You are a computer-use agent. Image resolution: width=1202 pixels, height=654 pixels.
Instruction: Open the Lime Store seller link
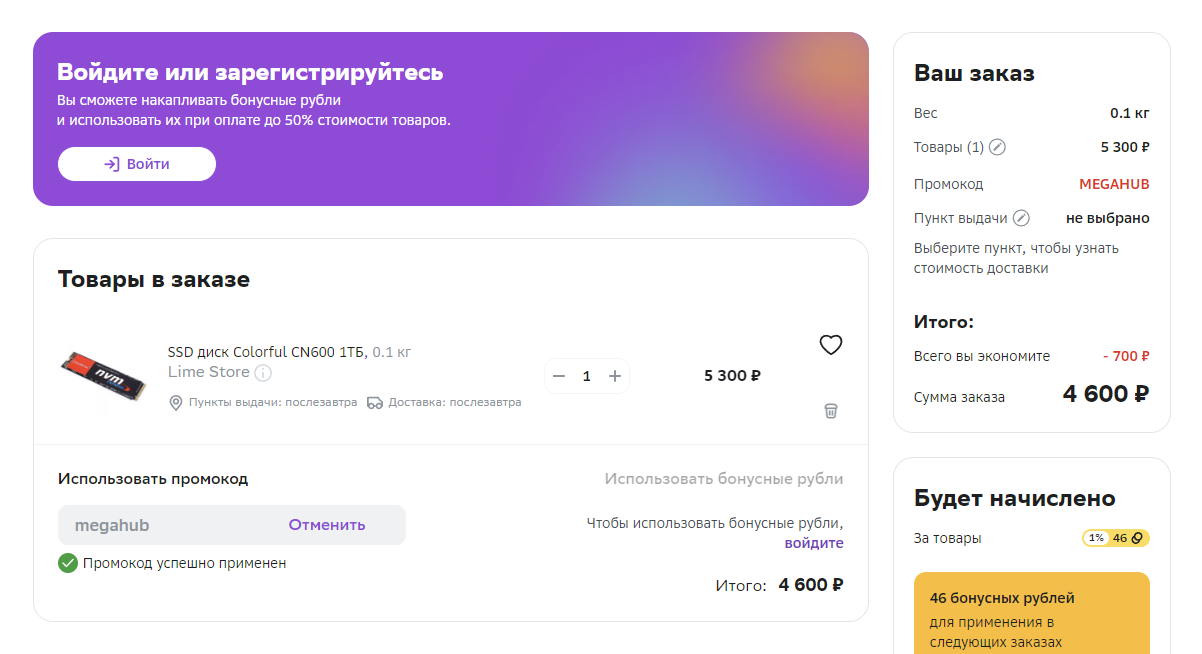(x=209, y=372)
